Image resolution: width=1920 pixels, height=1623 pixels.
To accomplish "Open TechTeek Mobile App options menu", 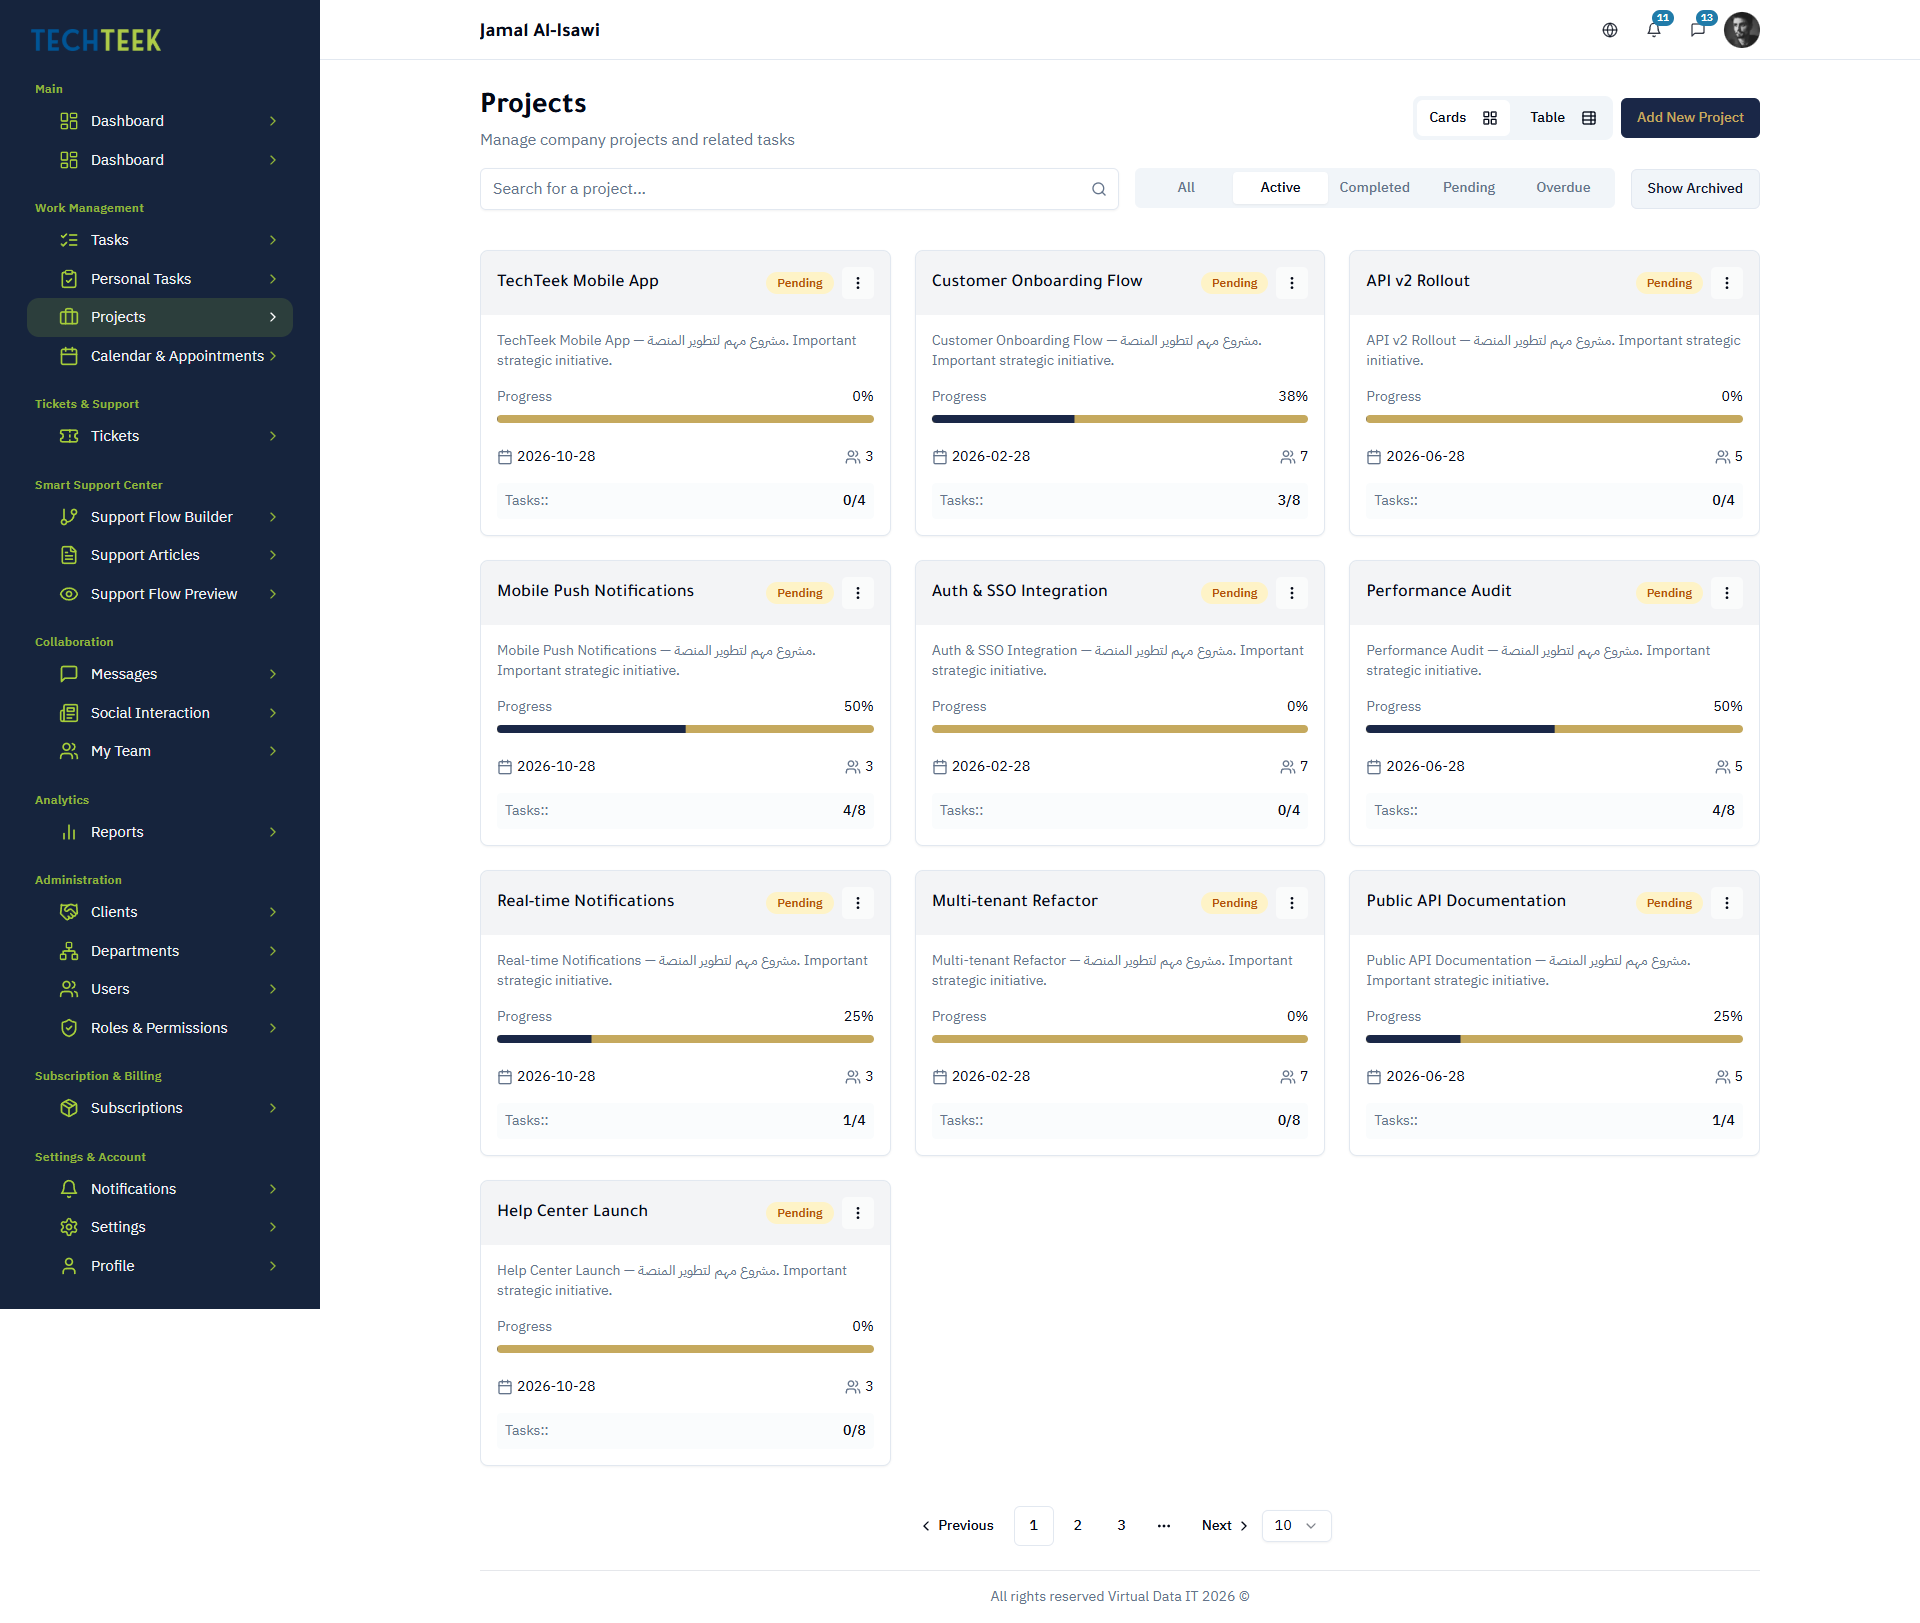I will 858,283.
